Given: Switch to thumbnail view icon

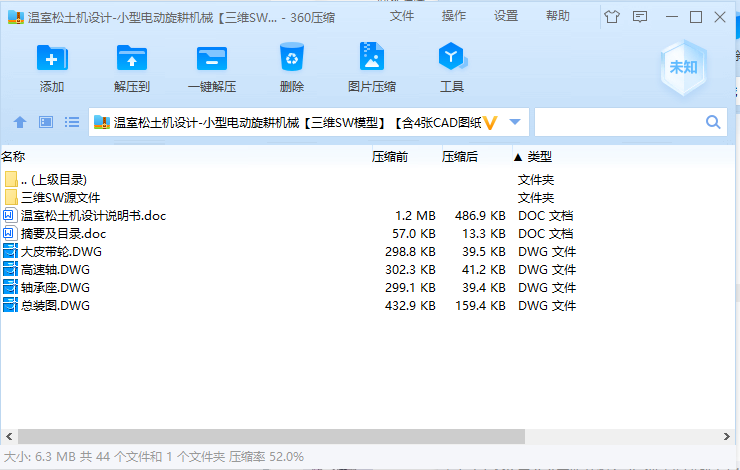Looking at the screenshot, I should pos(46,122).
